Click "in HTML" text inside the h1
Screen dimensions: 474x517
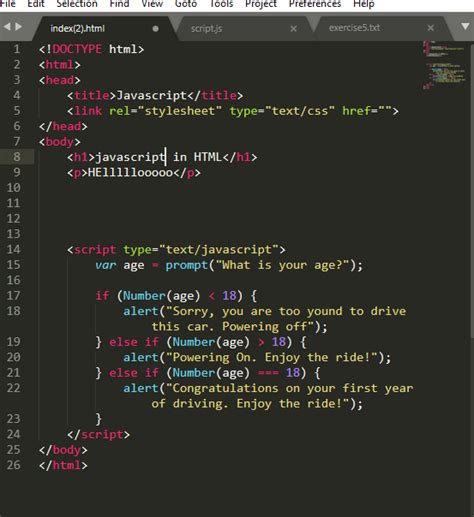point(197,157)
